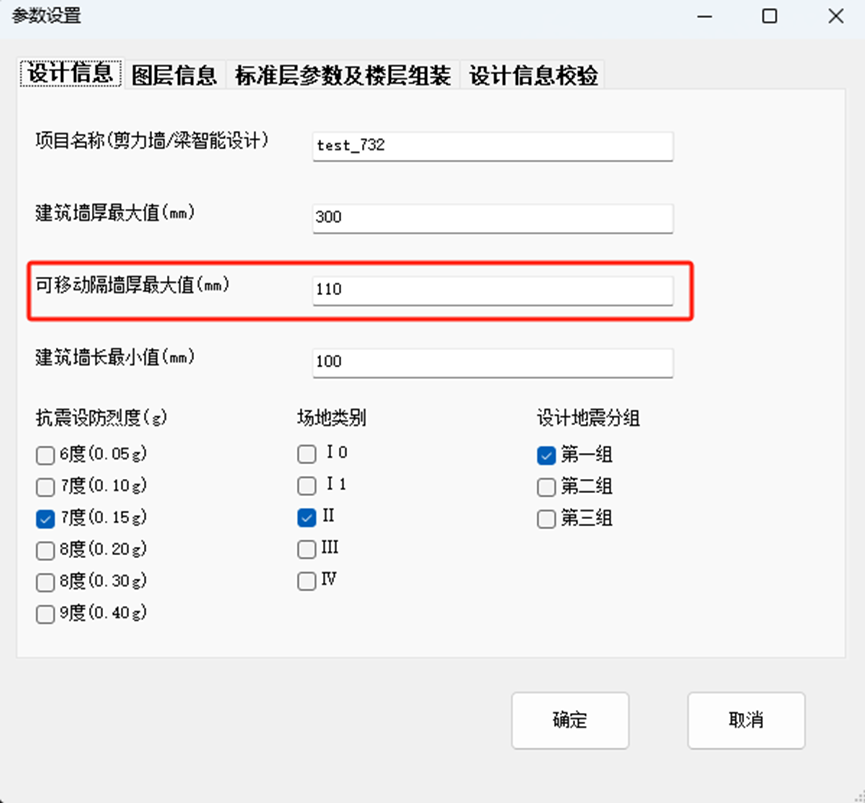The width and height of the screenshot is (865, 803).
Task: Enable the 6度(0.05g) checkbox
Action: pyautogui.click(x=45, y=456)
